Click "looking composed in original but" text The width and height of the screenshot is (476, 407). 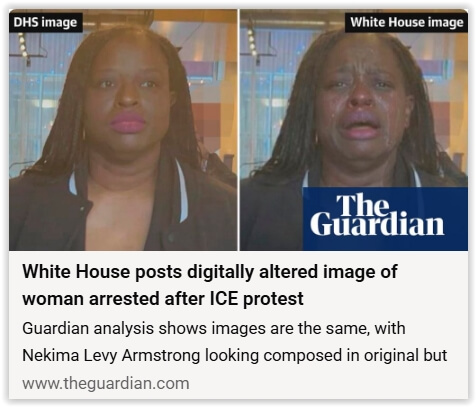[x=326, y=355]
